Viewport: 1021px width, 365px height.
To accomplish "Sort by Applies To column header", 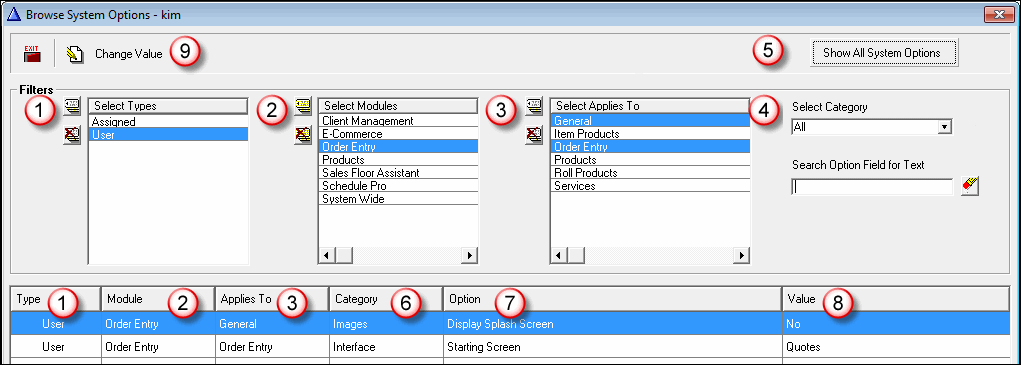I will coord(272,299).
